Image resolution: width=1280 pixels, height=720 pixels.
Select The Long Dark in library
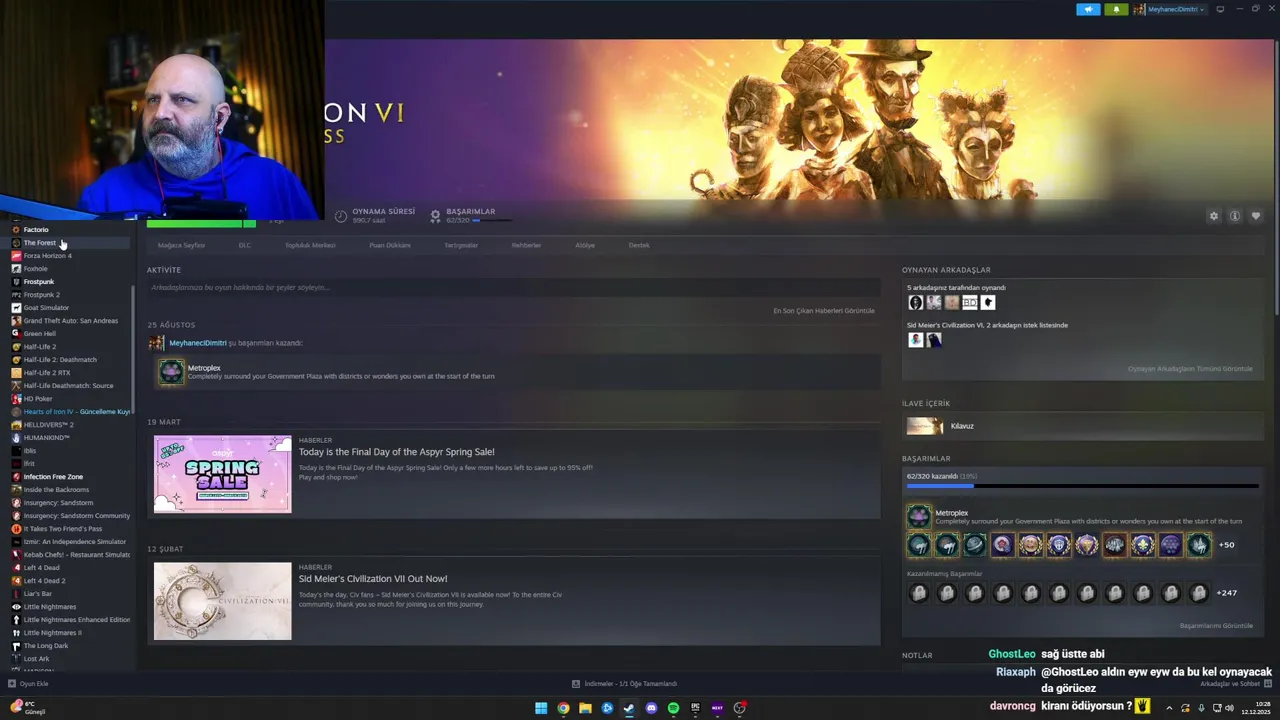coord(46,646)
